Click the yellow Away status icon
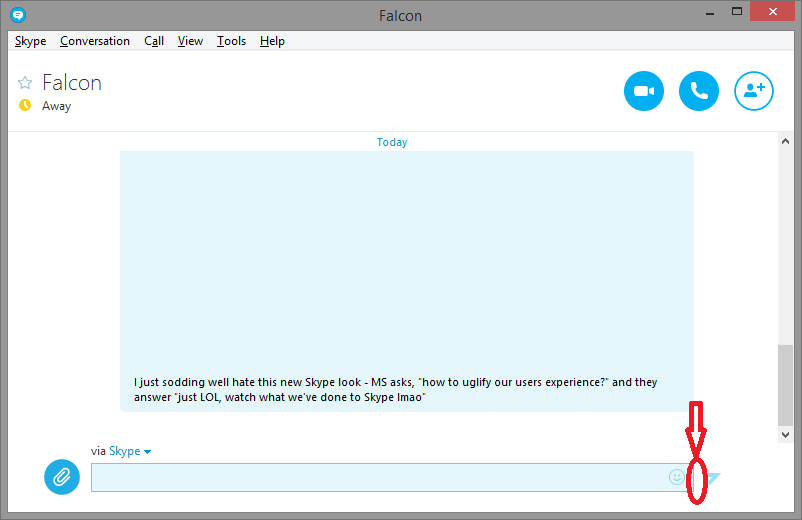 click(25, 105)
